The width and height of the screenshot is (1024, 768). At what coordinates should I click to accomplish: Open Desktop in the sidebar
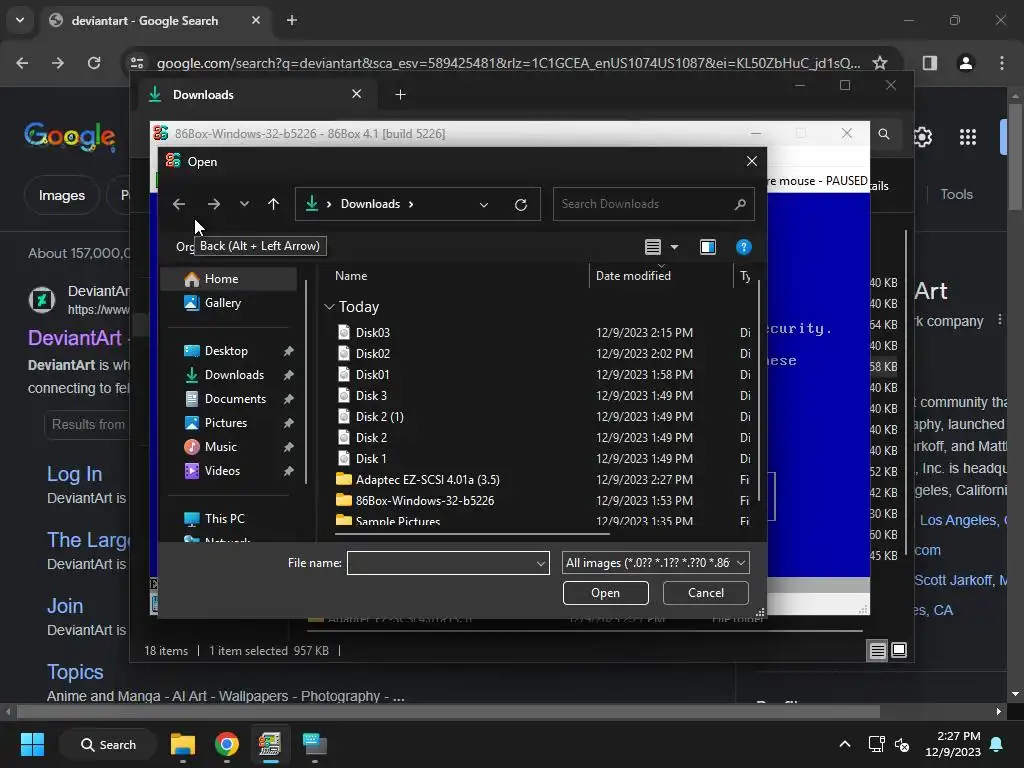pyautogui.click(x=226, y=351)
